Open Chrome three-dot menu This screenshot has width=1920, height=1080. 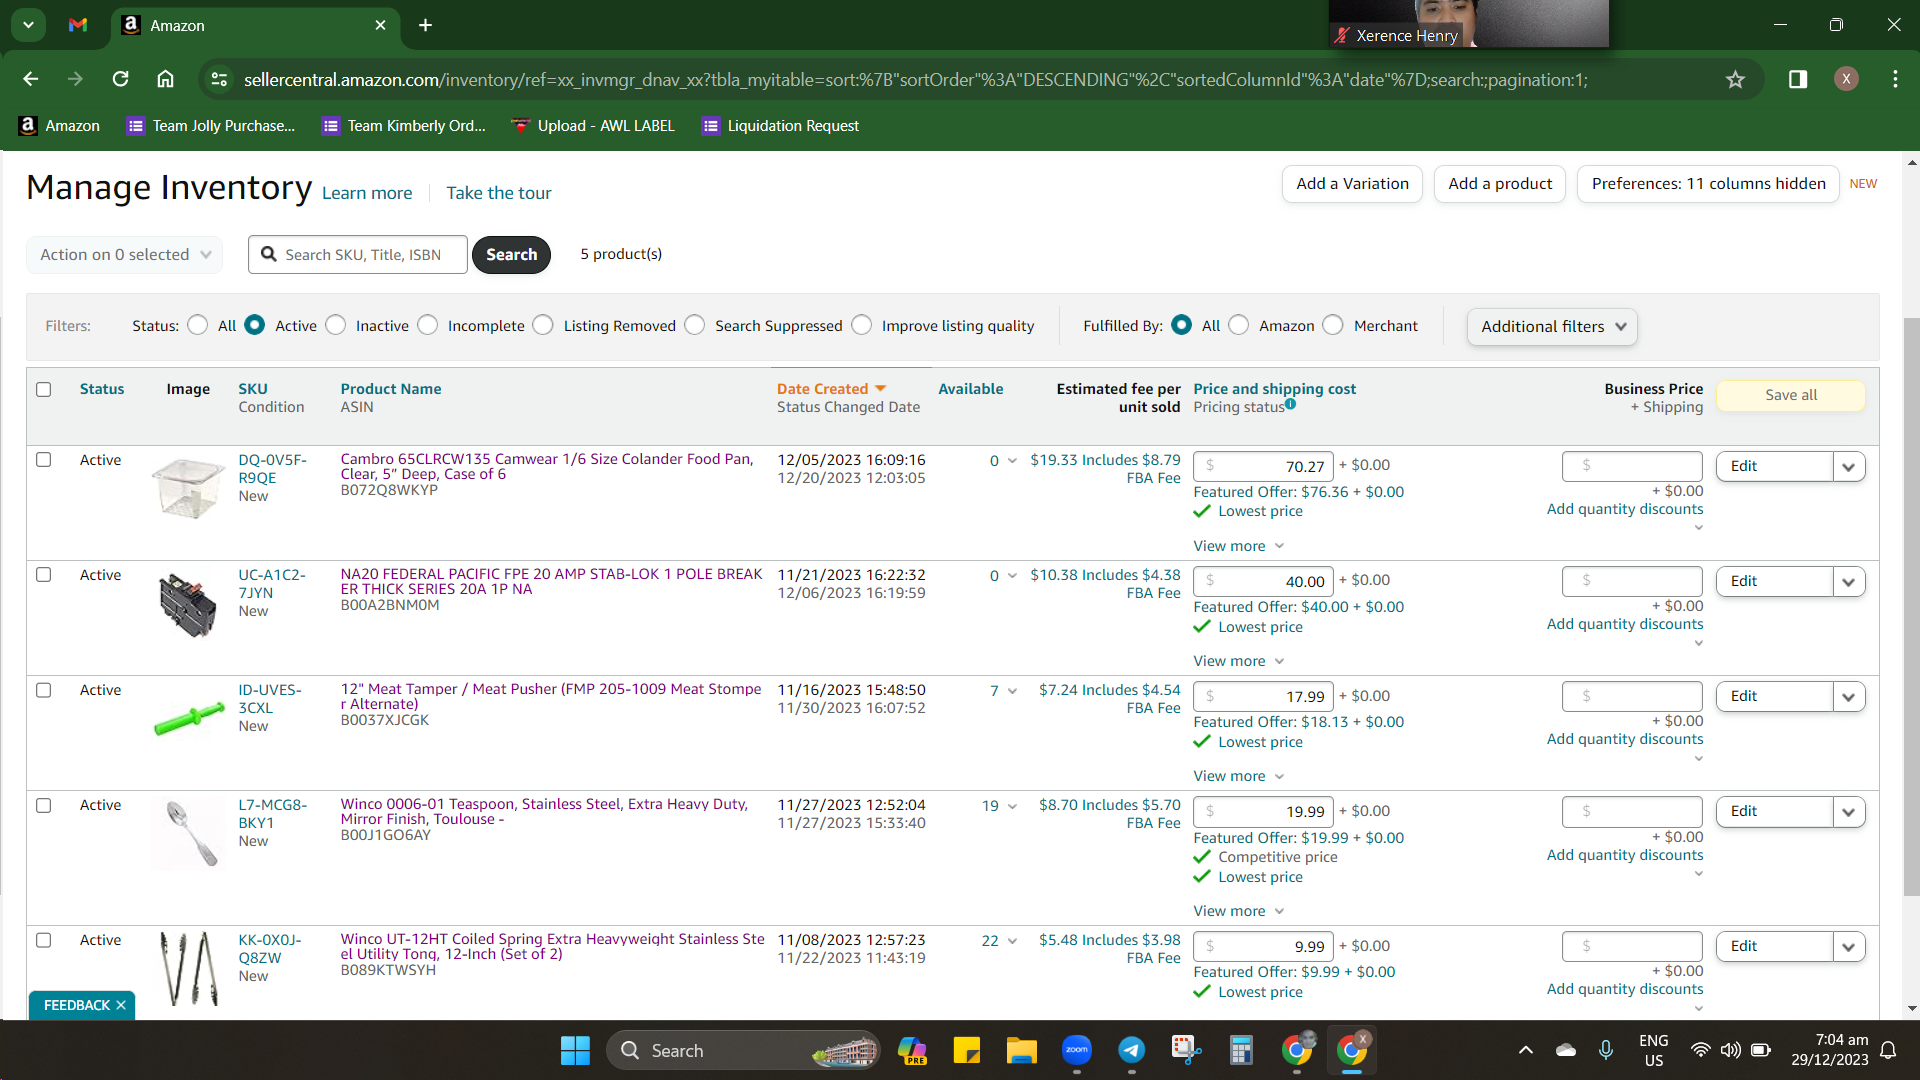1895,79
